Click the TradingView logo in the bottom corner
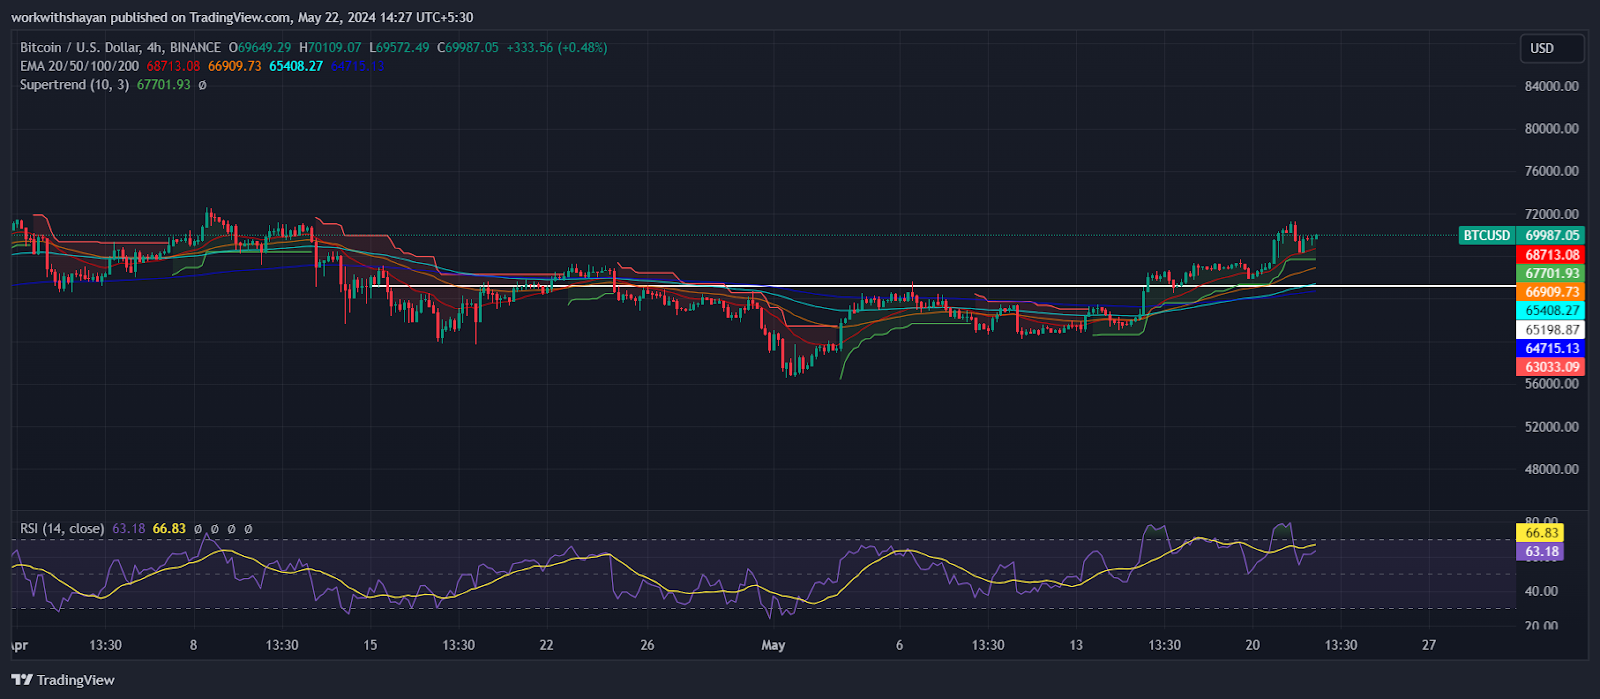This screenshot has width=1600, height=699. (63, 680)
